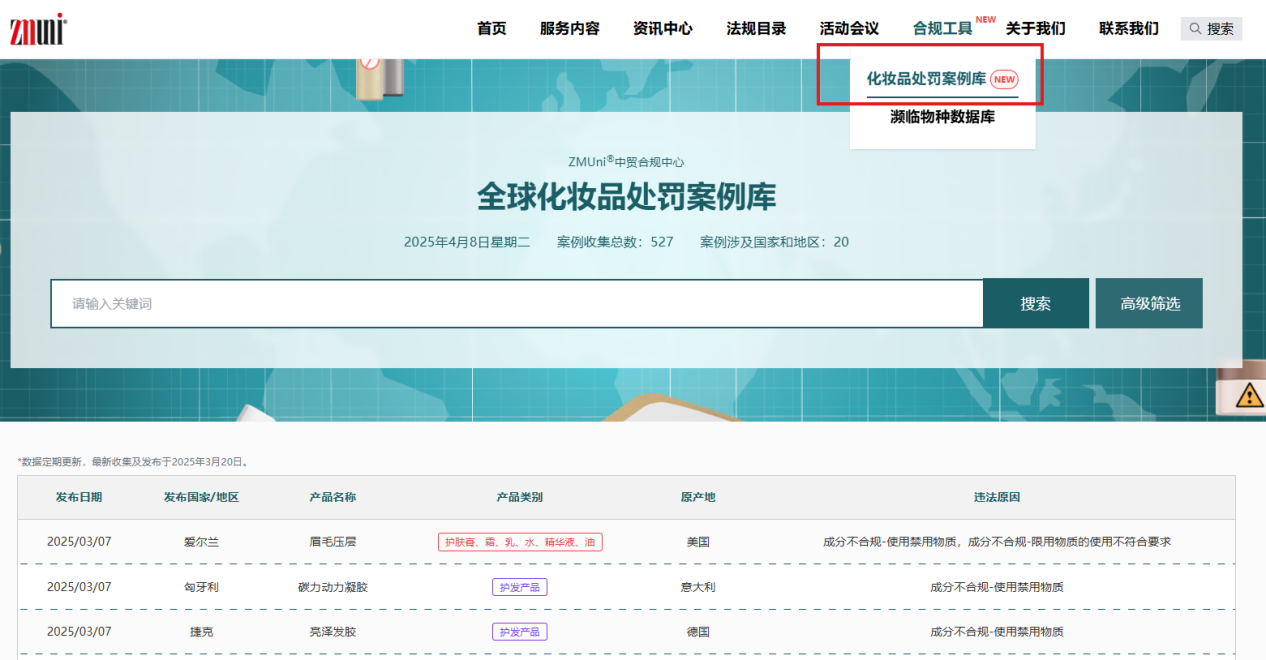1266x660 pixels.
Task: Click the NEW badge beside 化妆品处罚案例库
Action: (x=1004, y=79)
